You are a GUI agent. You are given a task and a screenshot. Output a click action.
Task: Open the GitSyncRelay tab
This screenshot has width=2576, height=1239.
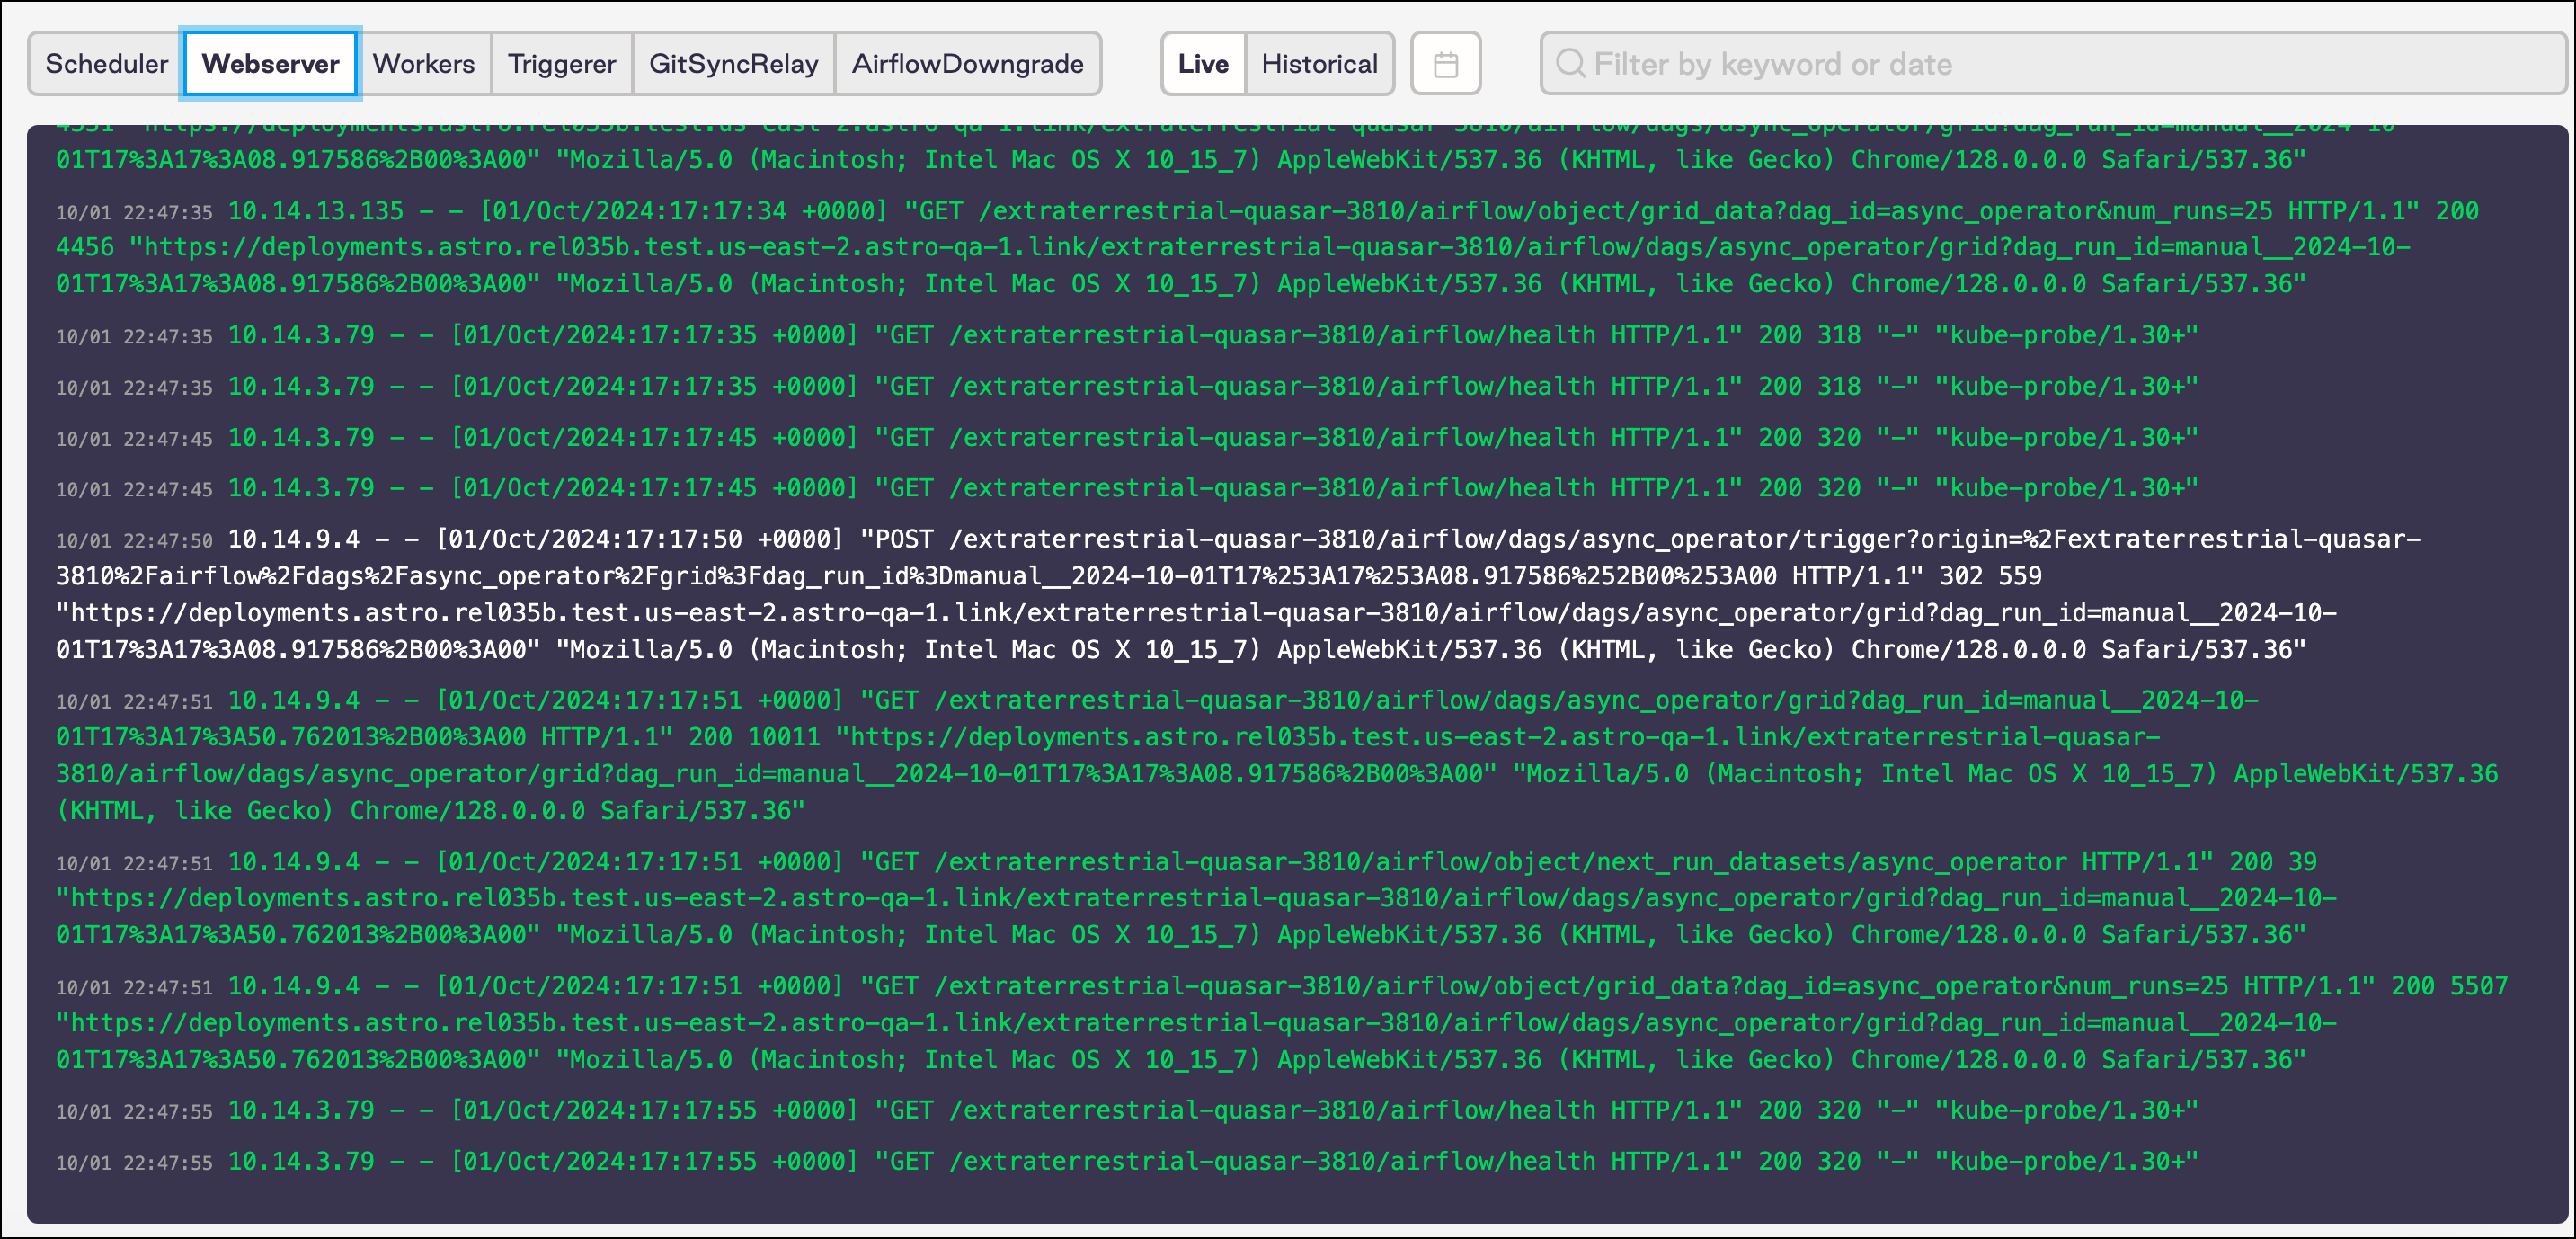[x=734, y=64]
